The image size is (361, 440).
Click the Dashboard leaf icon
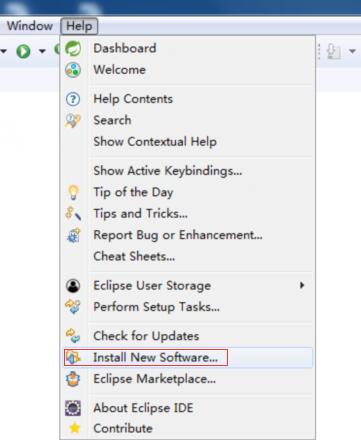(x=73, y=49)
